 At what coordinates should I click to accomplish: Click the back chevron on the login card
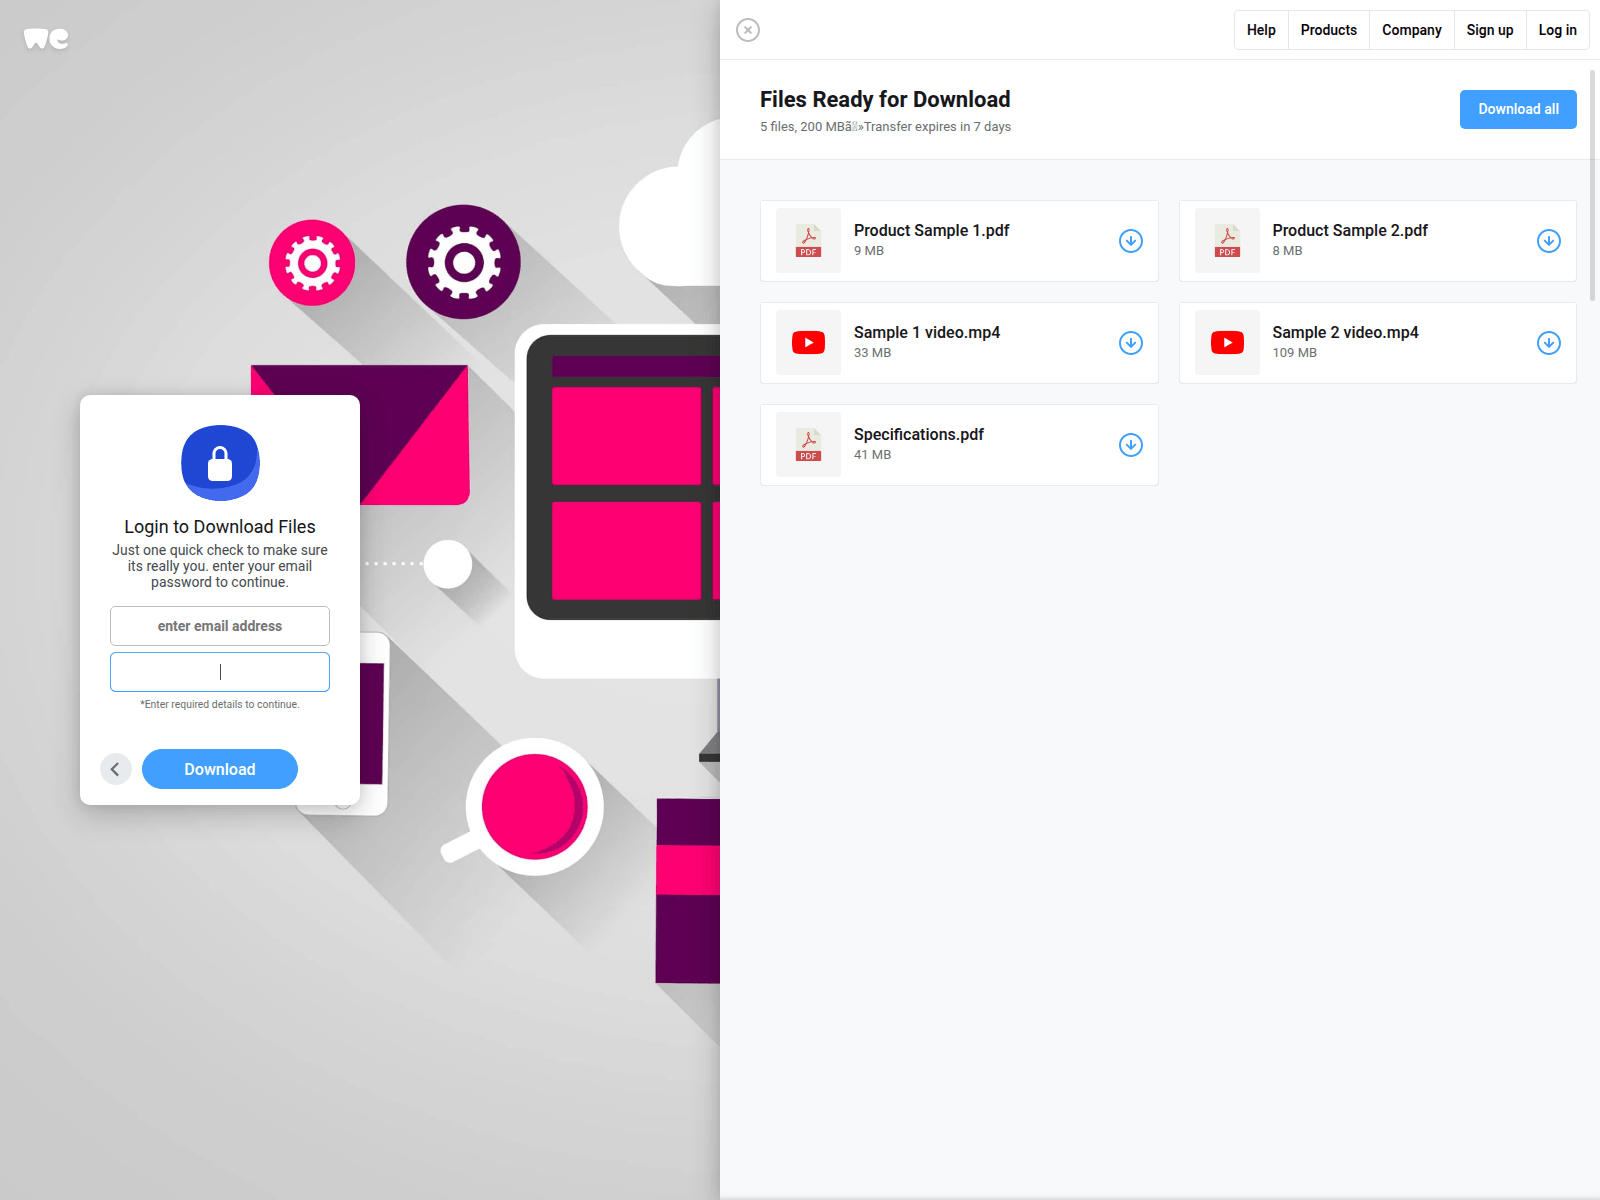(x=116, y=768)
